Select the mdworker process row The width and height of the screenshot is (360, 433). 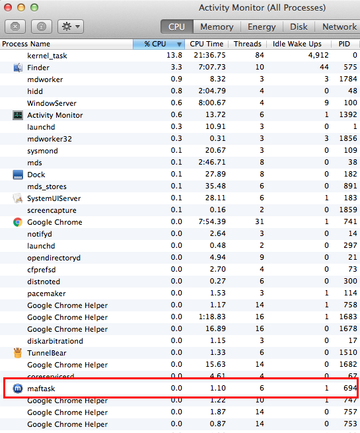pyautogui.click(x=180, y=79)
